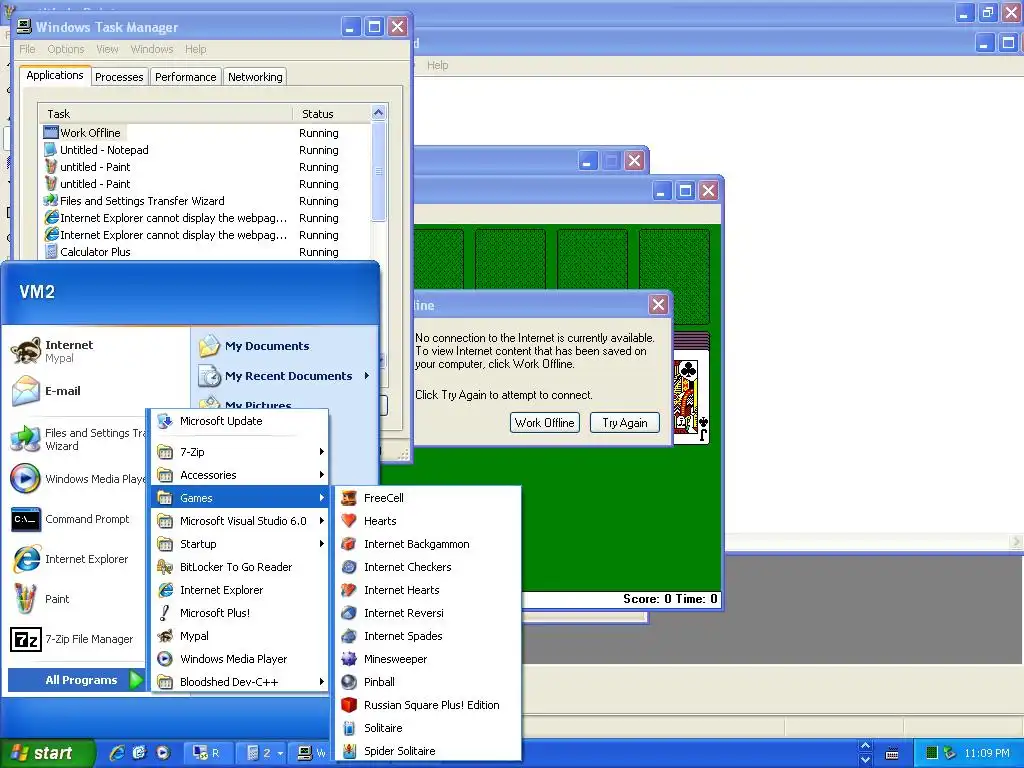Screen dimensions: 1024x768
Task: Click the Start button
Action: pos(47,753)
